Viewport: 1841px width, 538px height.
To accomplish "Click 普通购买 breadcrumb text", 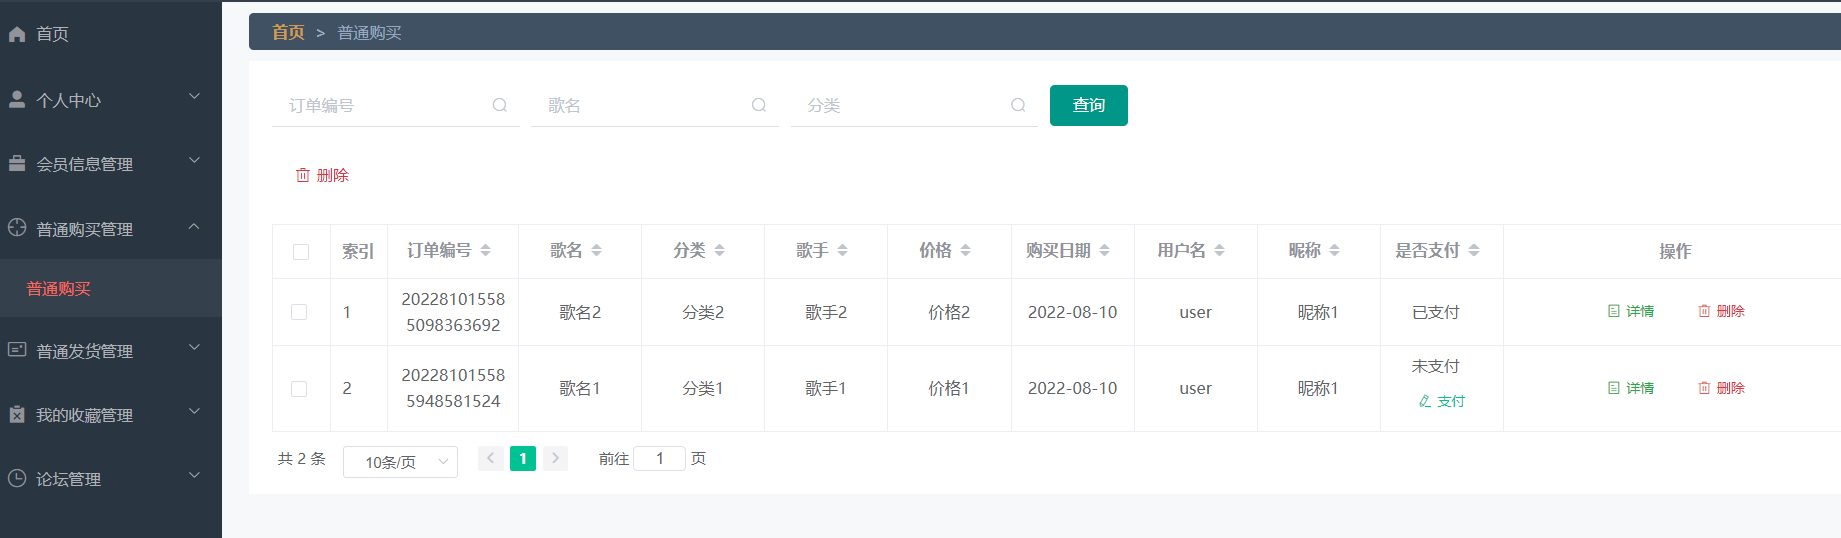I will click(369, 33).
